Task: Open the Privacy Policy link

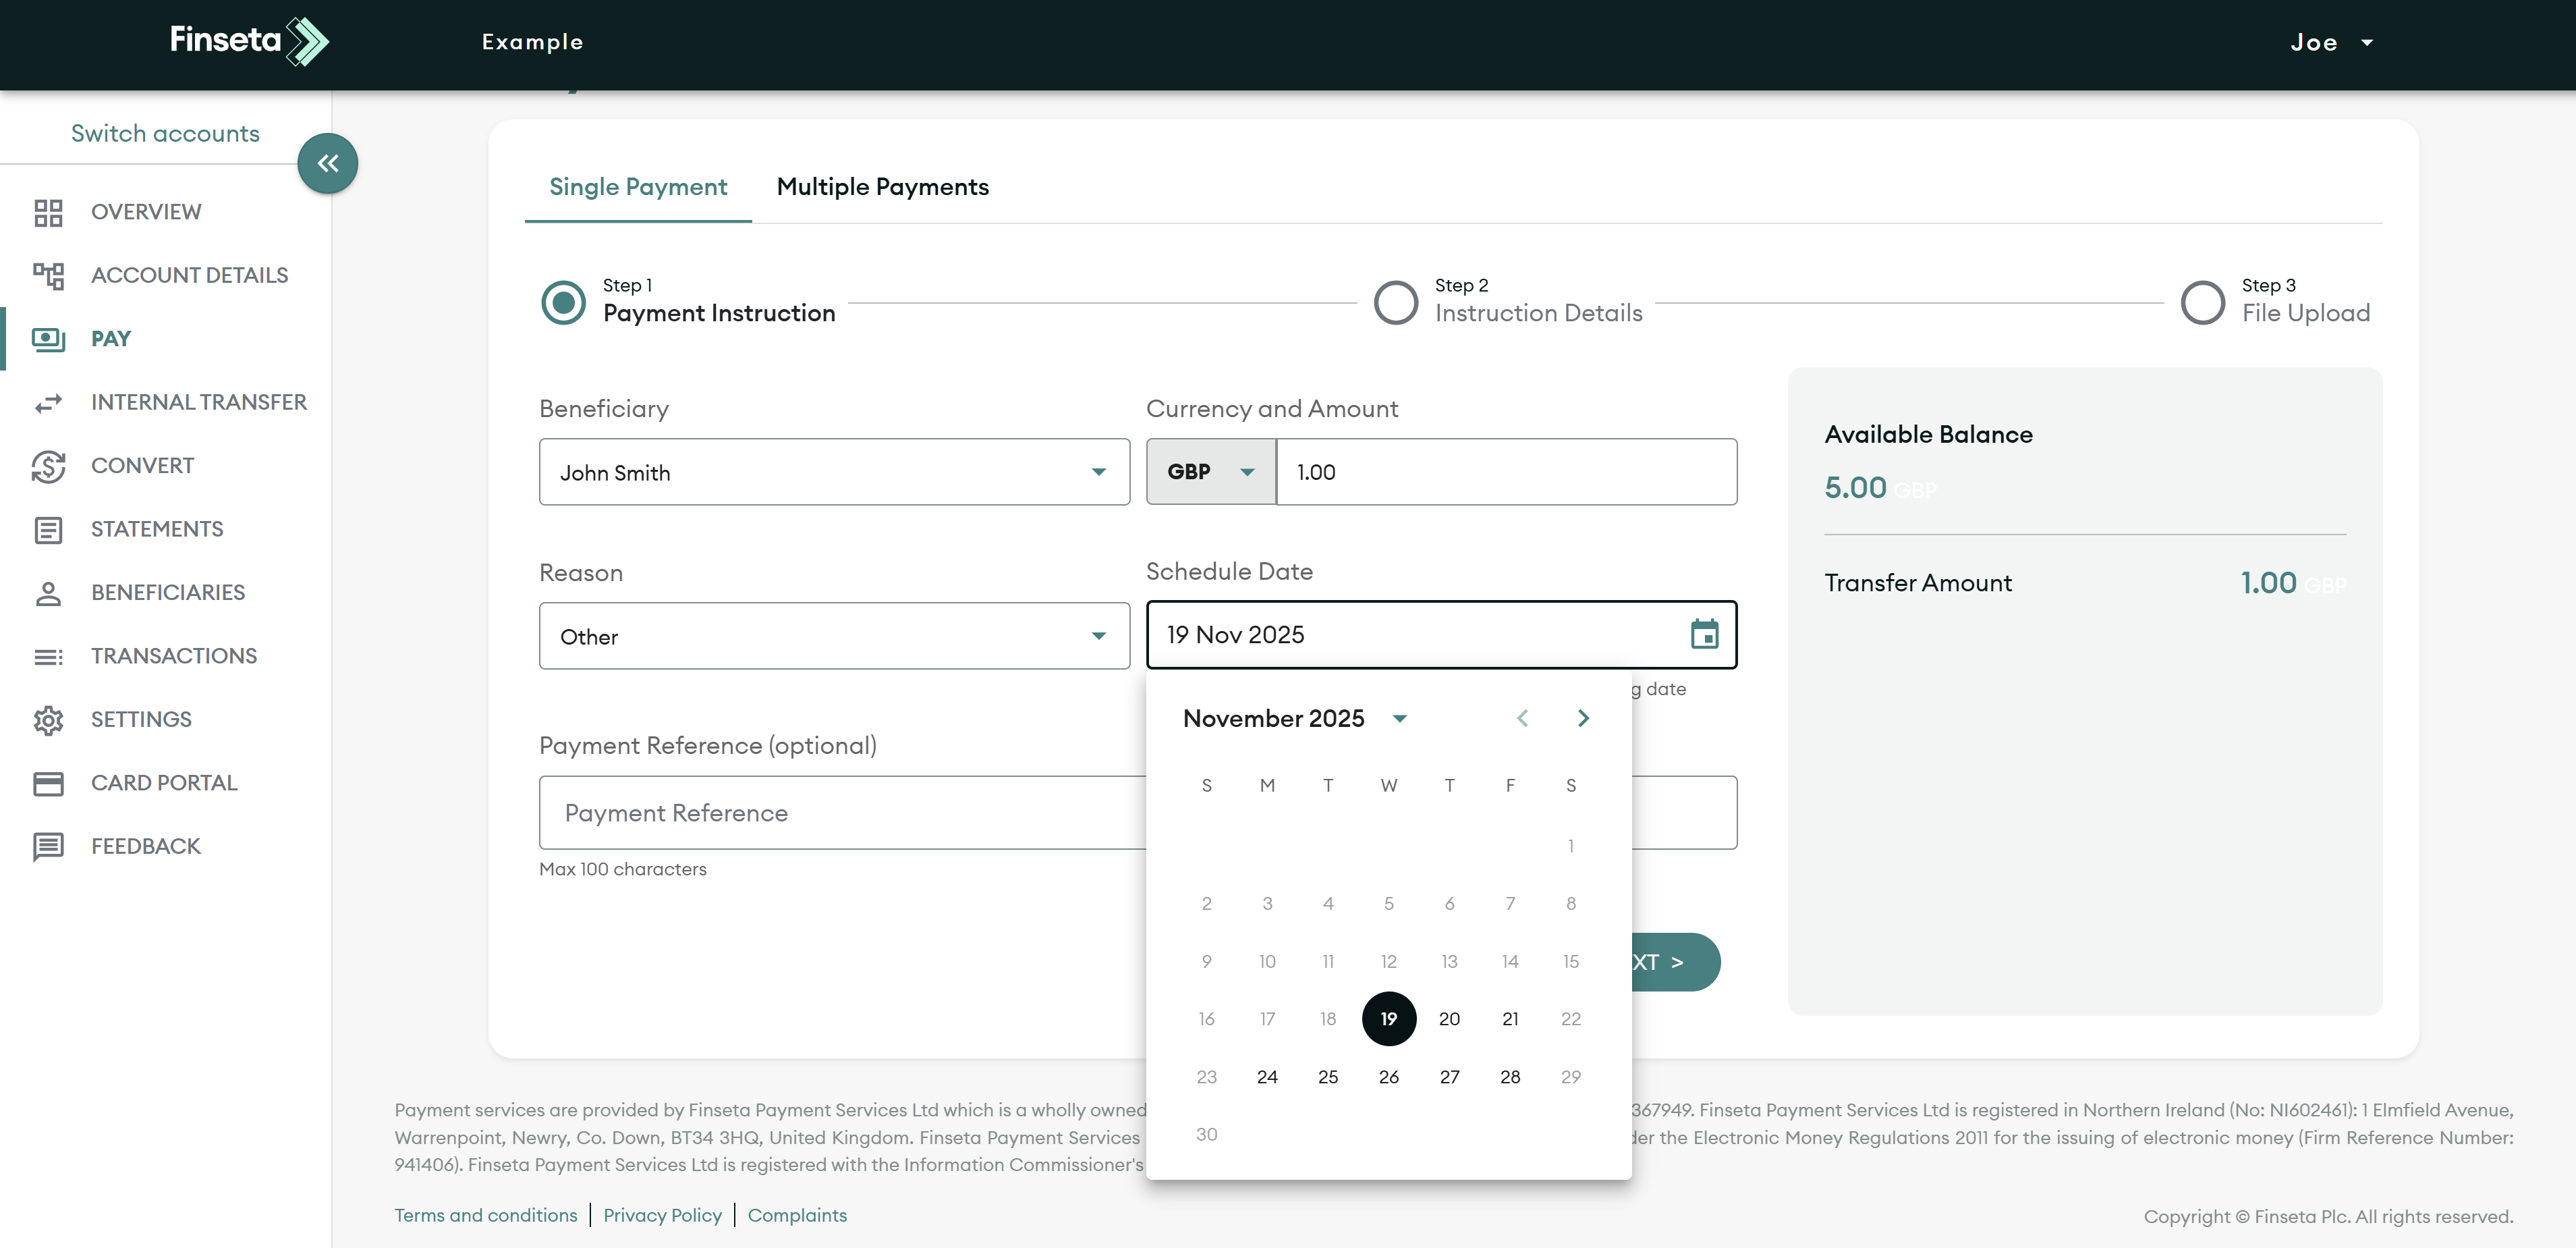Action: coord(662,1215)
